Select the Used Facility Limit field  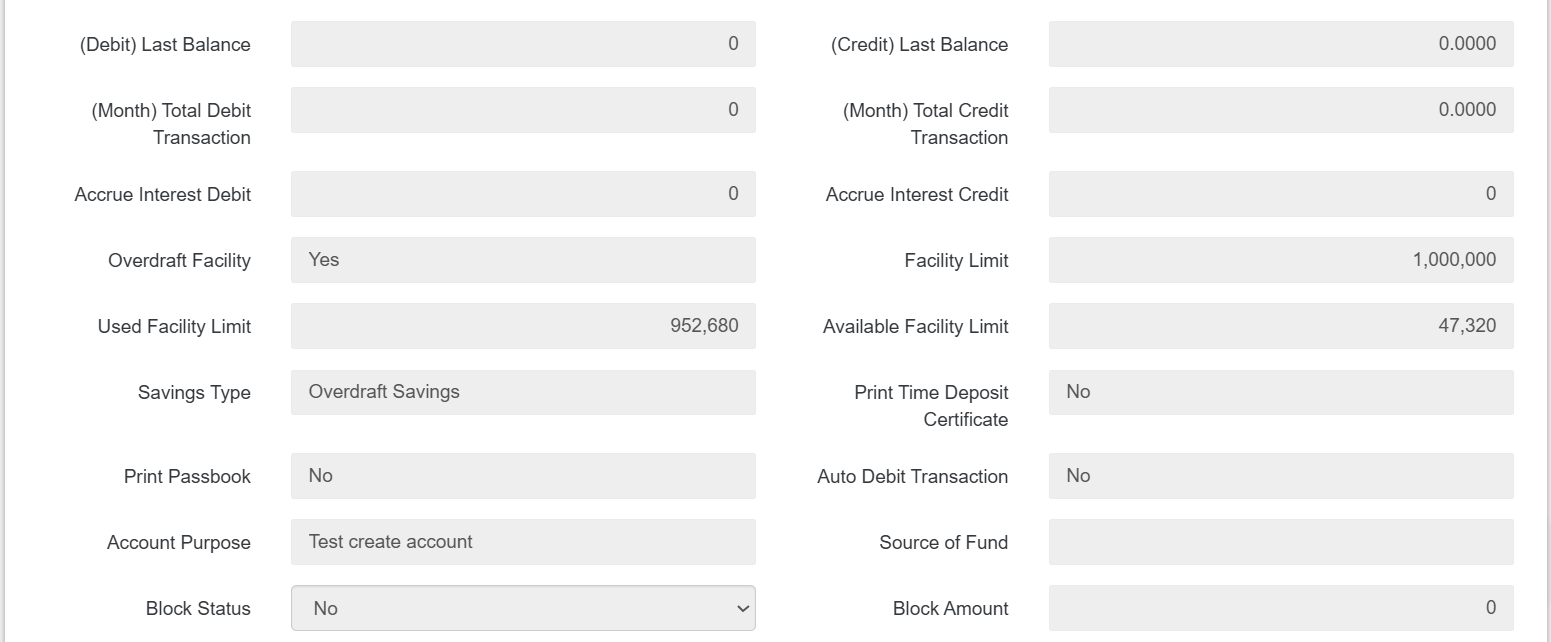[x=523, y=326]
